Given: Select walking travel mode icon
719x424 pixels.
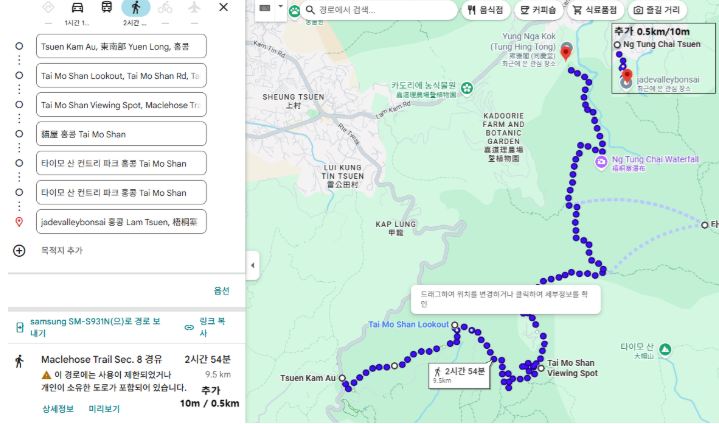Looking at the screenshot, I should pyautogui.click(x=136, y=7).
